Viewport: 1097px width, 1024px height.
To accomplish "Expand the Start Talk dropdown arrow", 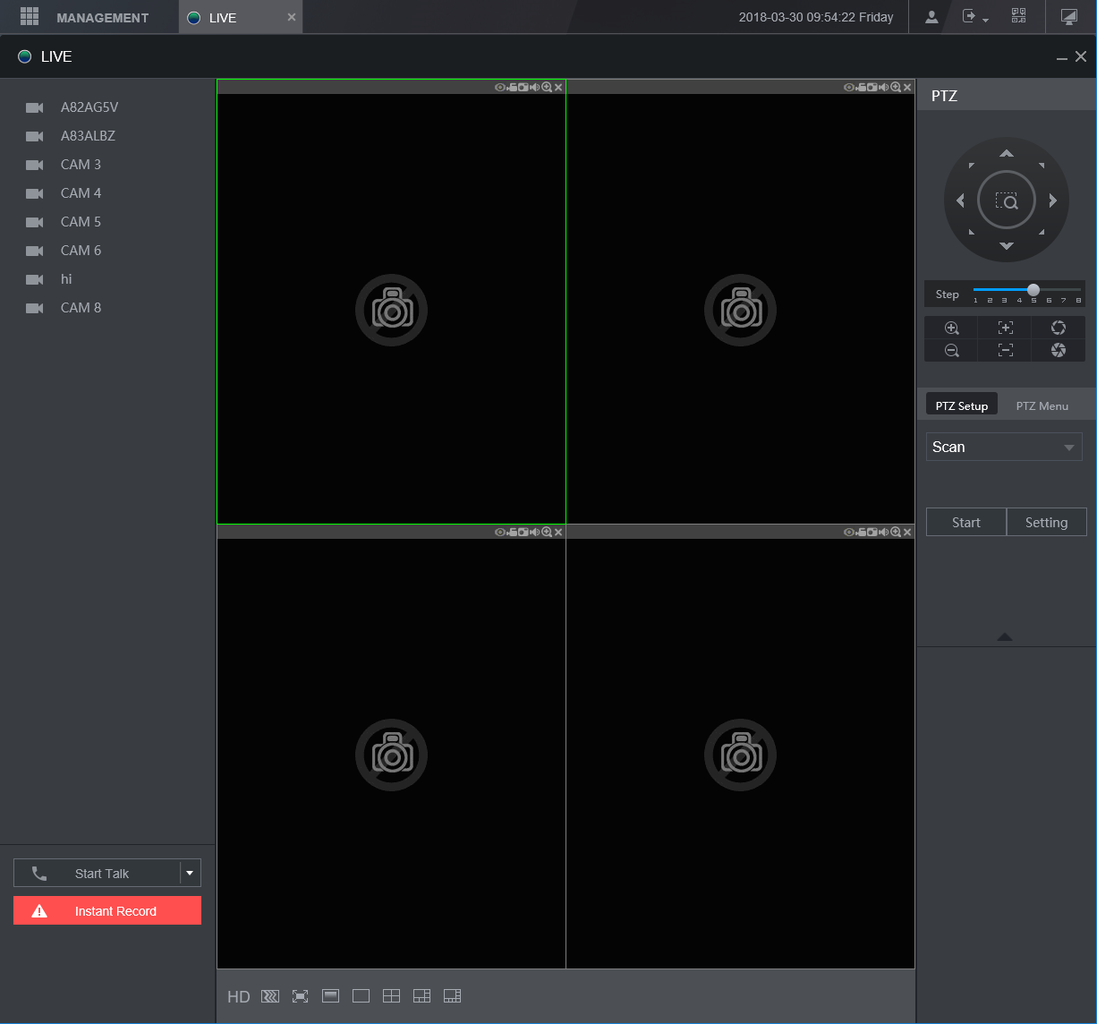I will click(190, 873).
